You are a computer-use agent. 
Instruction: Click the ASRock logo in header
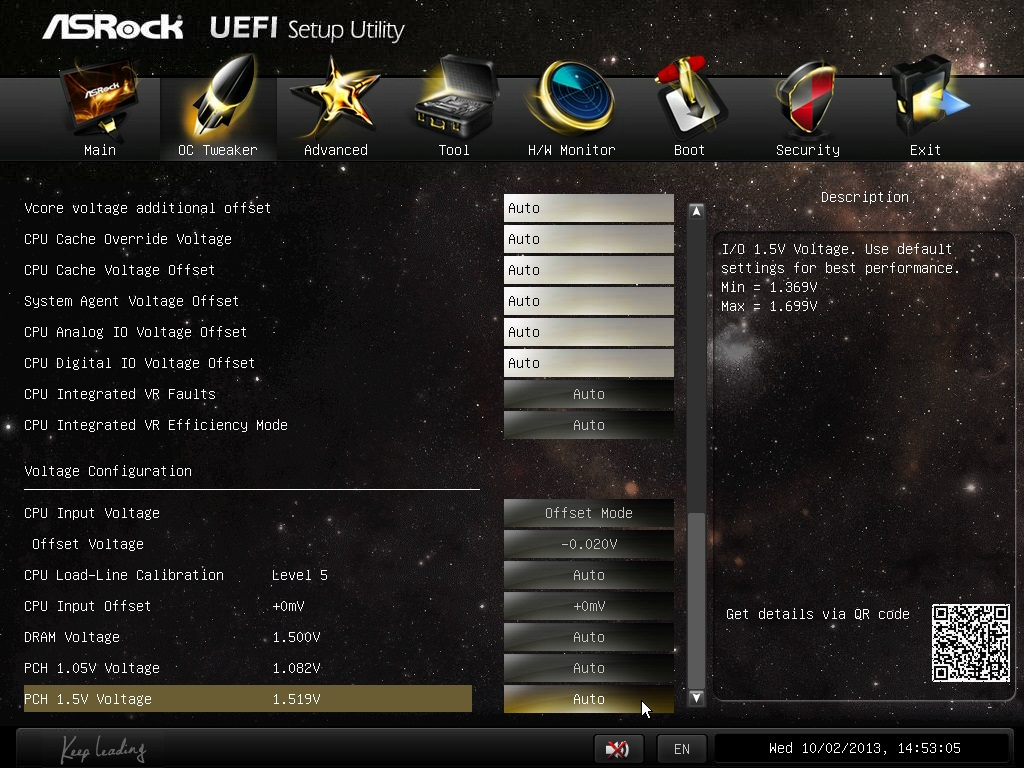coord(112,27)
